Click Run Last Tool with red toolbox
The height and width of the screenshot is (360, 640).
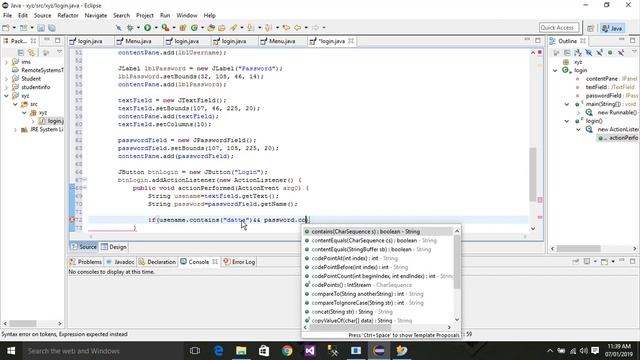(x=165, y=27)
